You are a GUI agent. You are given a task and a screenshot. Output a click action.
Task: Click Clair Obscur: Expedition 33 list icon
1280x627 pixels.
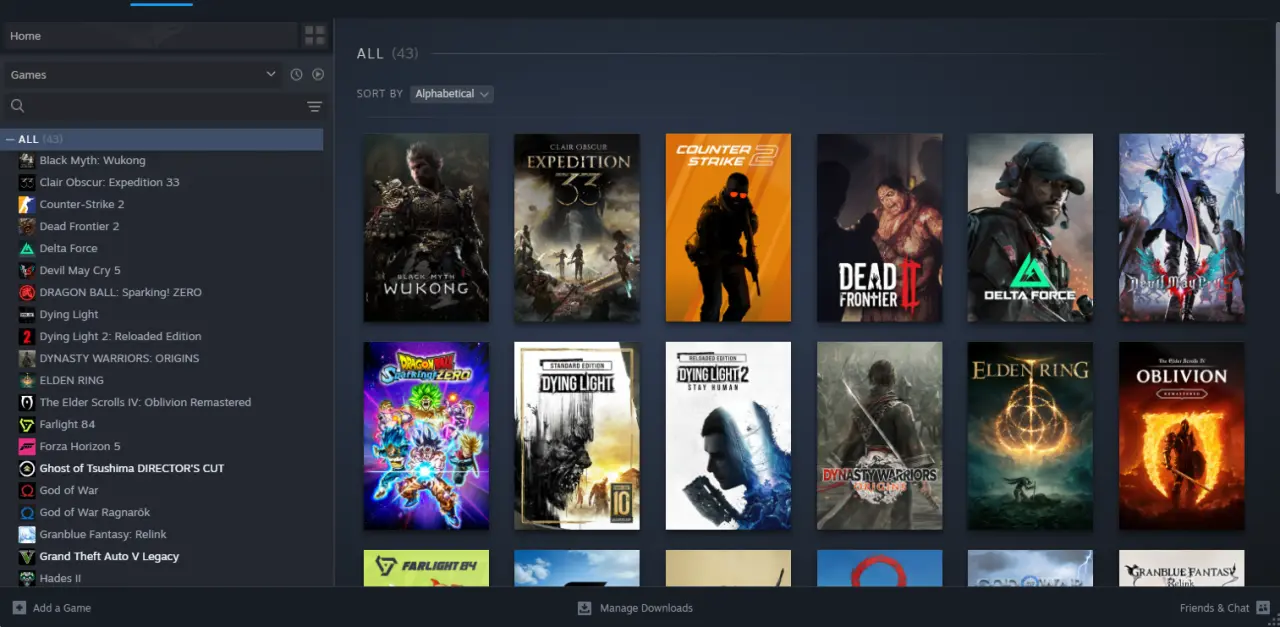[x=27, y=182]
